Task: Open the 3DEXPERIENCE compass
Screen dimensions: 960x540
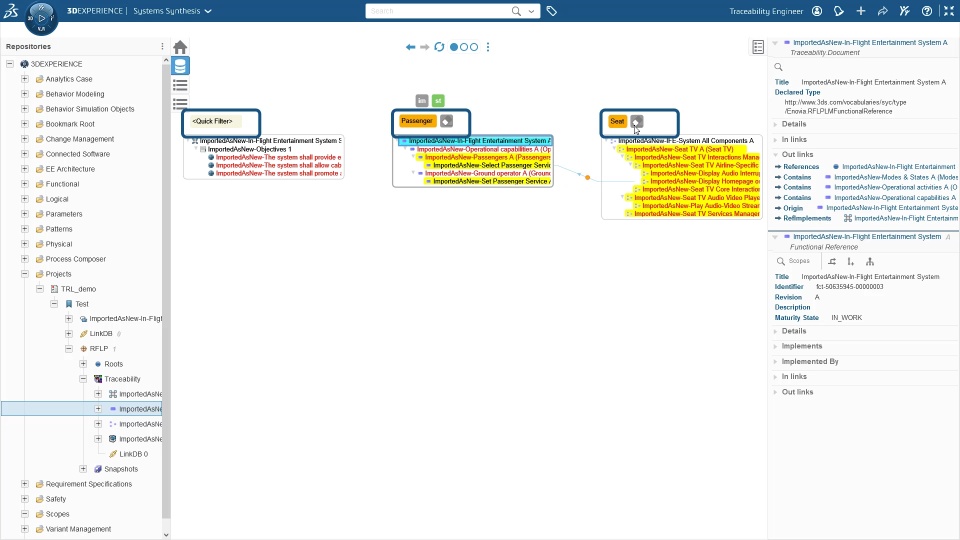Action: [x=41, y=18]
